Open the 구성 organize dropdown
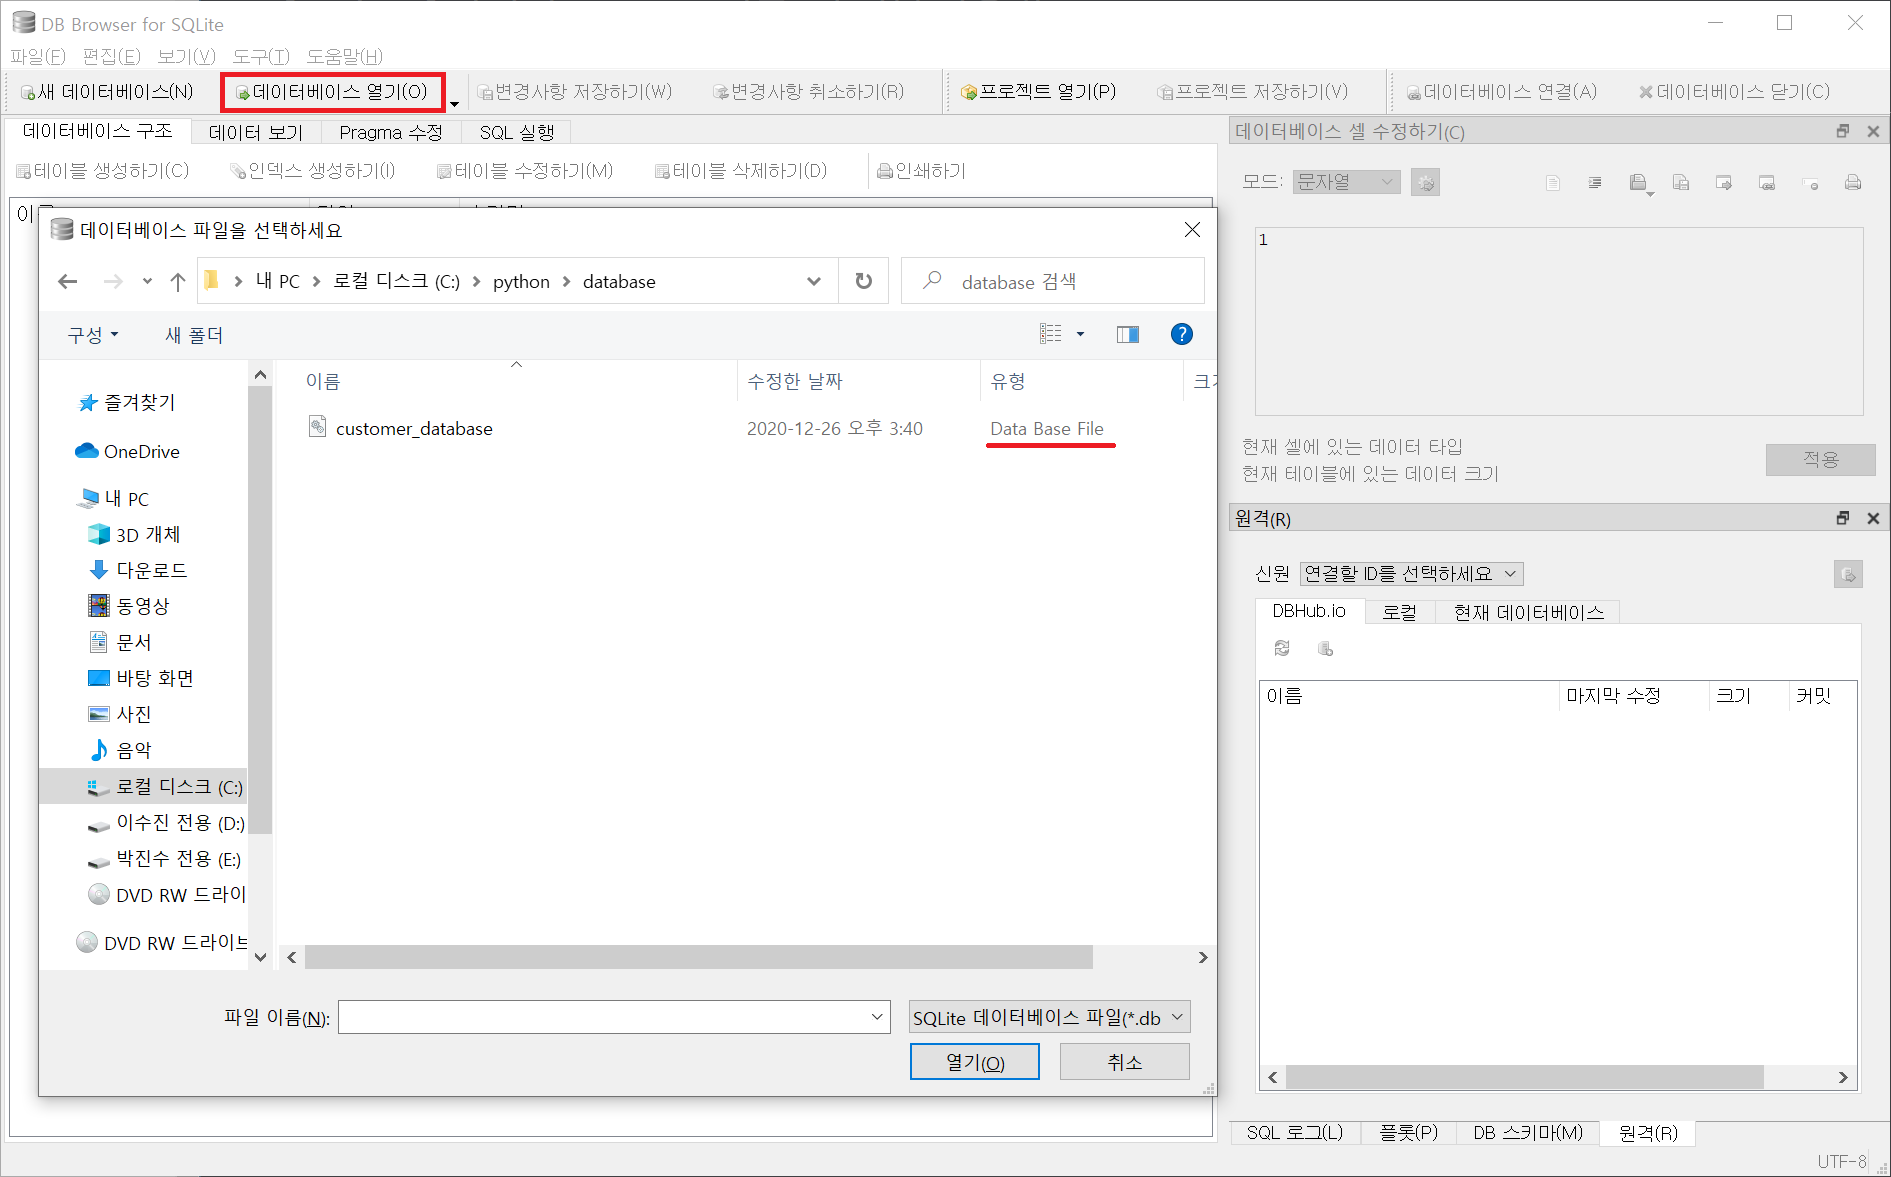This screenshot has width=1891, height=1177. [x=92, y=335]
